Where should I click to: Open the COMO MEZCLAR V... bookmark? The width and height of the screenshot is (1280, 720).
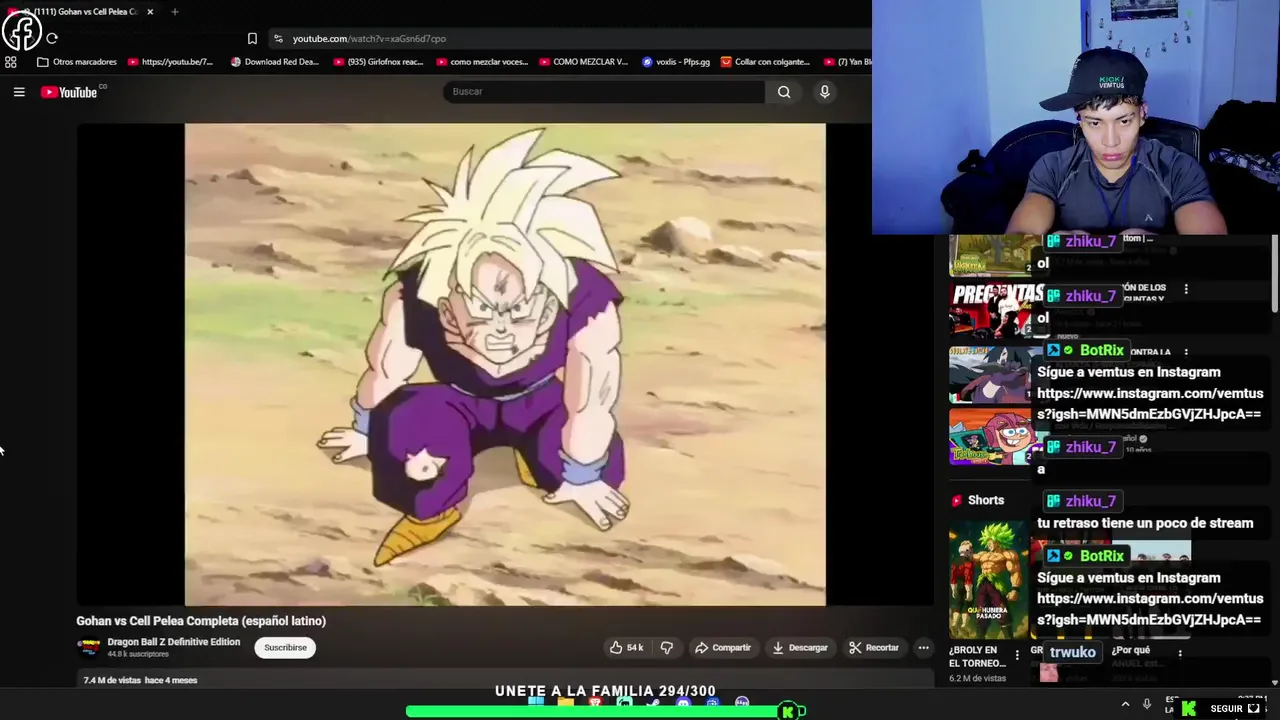point(583,62)
